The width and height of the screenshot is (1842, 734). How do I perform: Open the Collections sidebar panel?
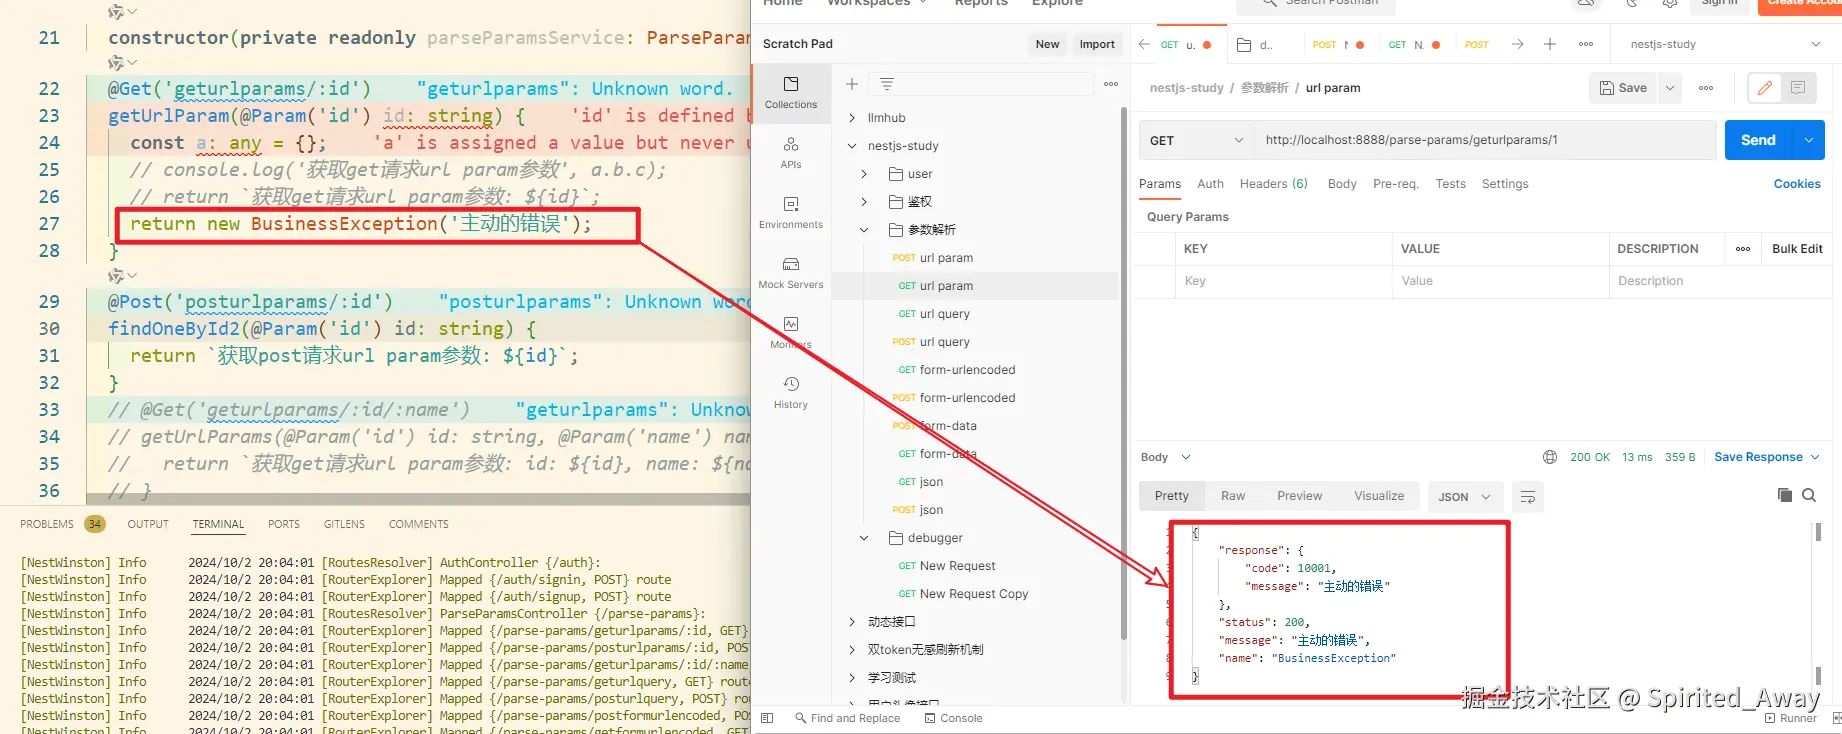(791, 93)
